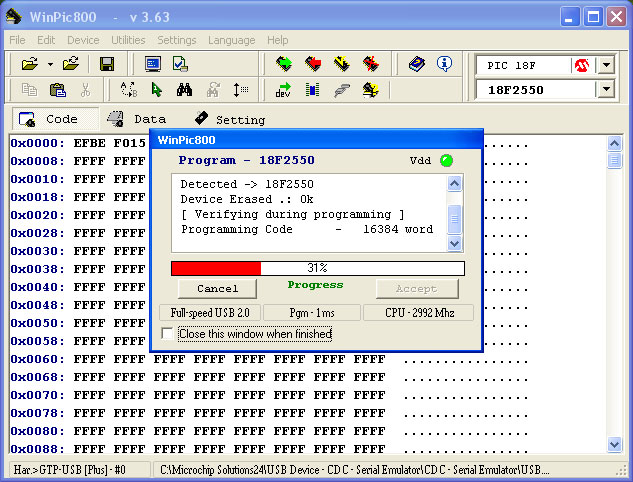633x482 pixels.
Task: Expand the recent files arrow beside Open
Action: [x=50, y=64]
